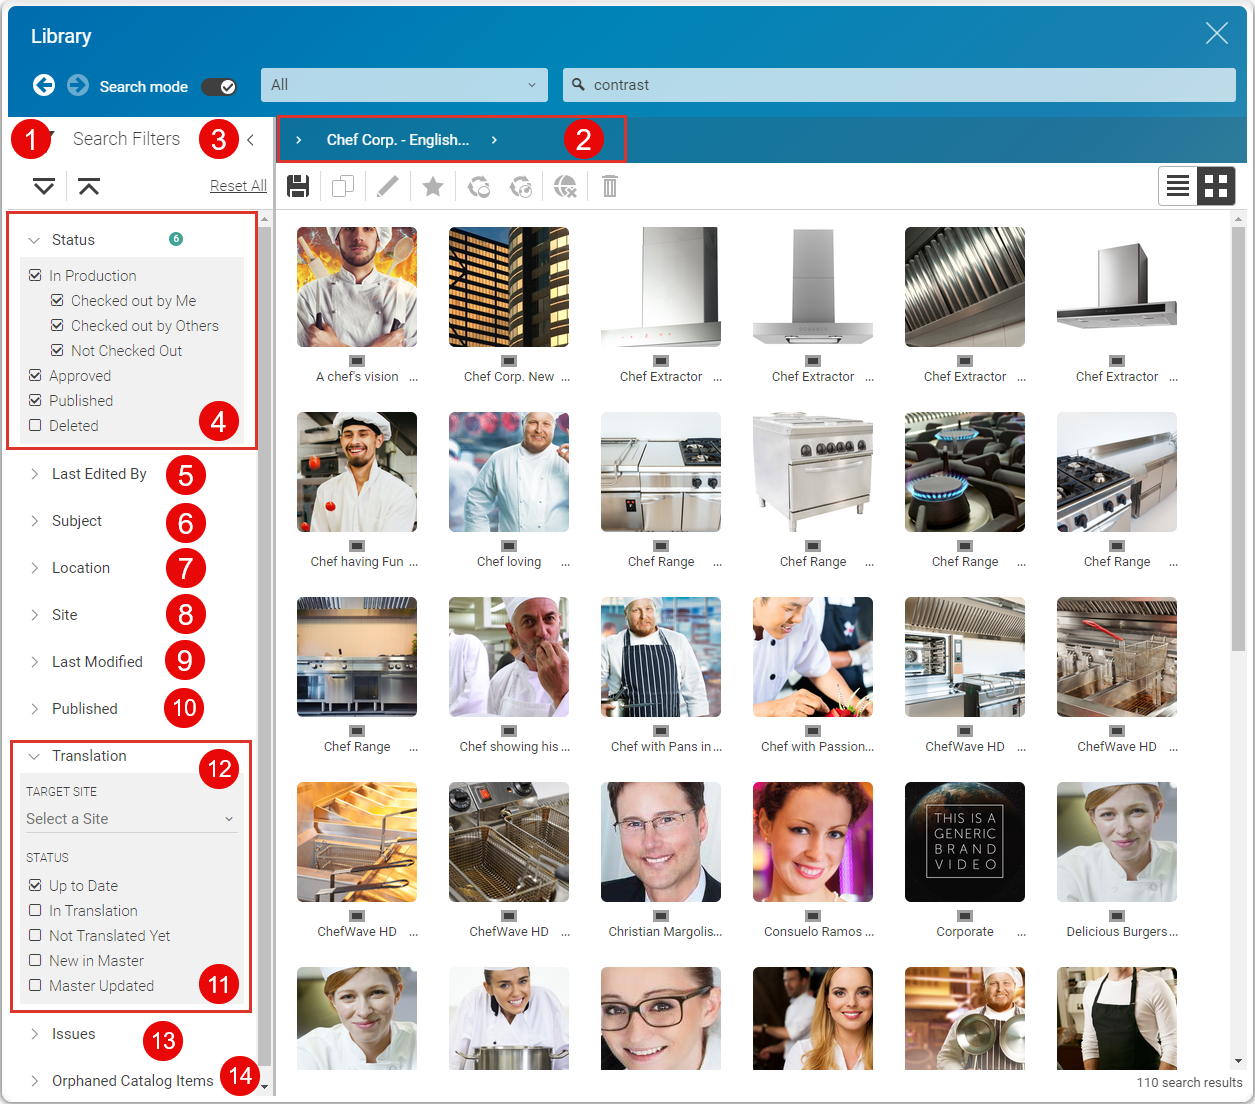
Task: Expand the Last Edited By filter
Action: [x=98, y=474]
